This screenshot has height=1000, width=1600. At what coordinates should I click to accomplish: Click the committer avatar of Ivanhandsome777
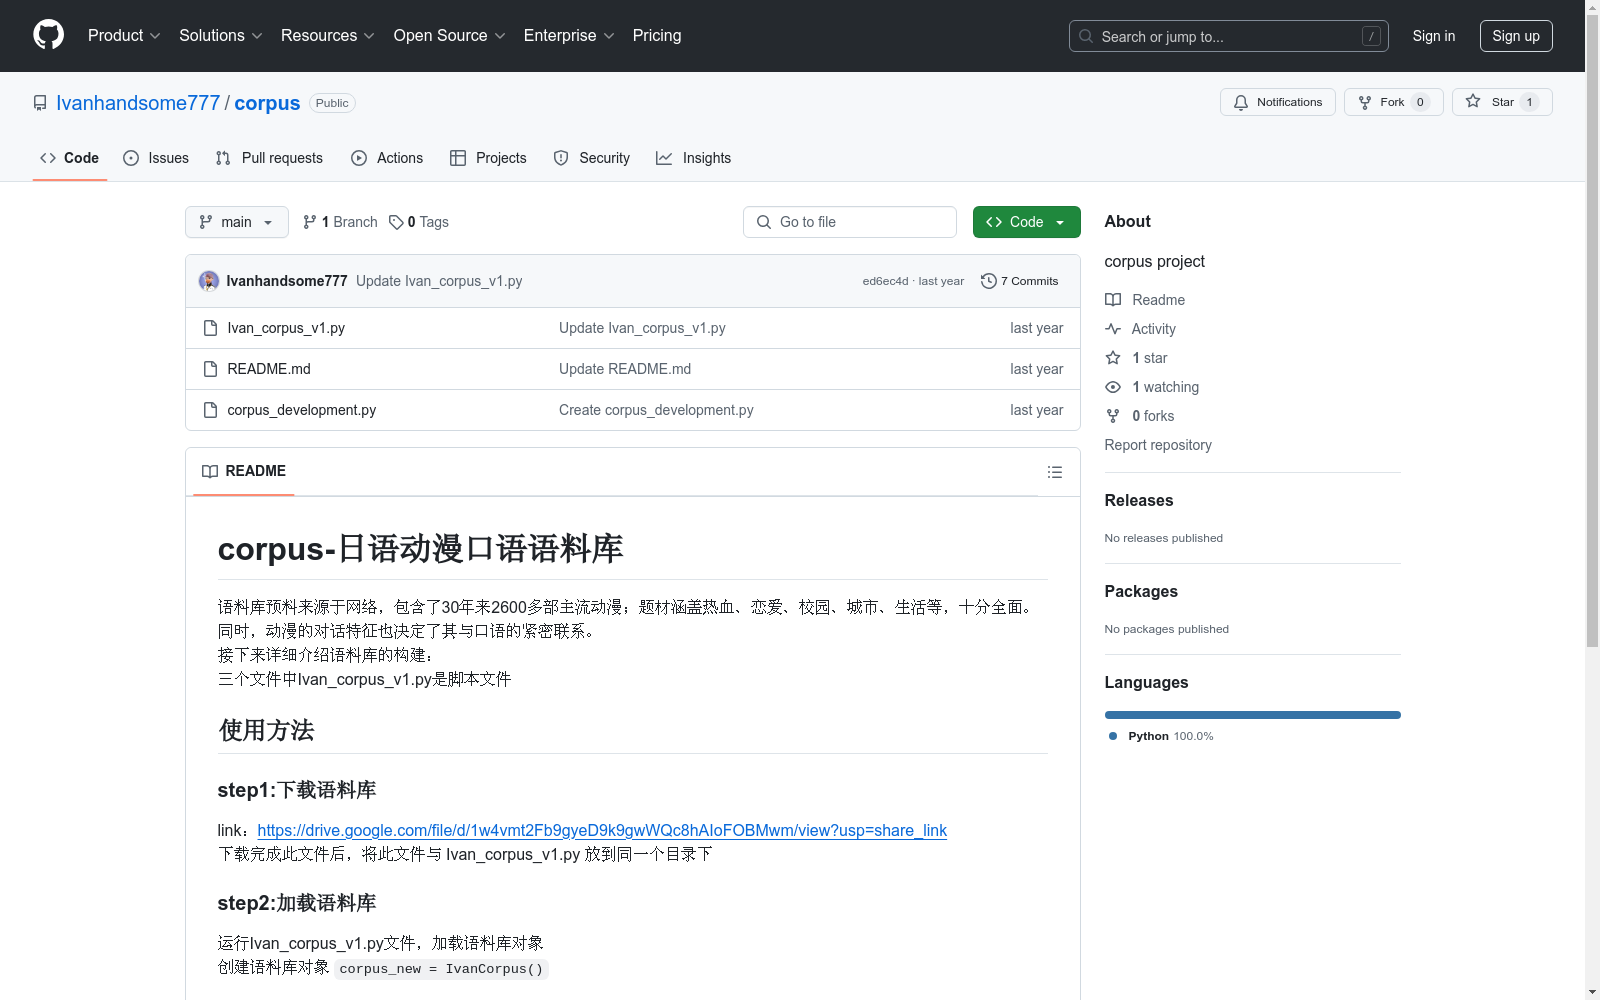pos(209,281)
